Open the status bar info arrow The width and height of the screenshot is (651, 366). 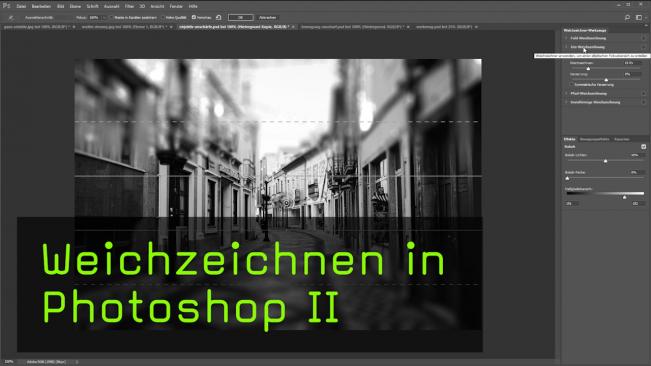(77, 362)
